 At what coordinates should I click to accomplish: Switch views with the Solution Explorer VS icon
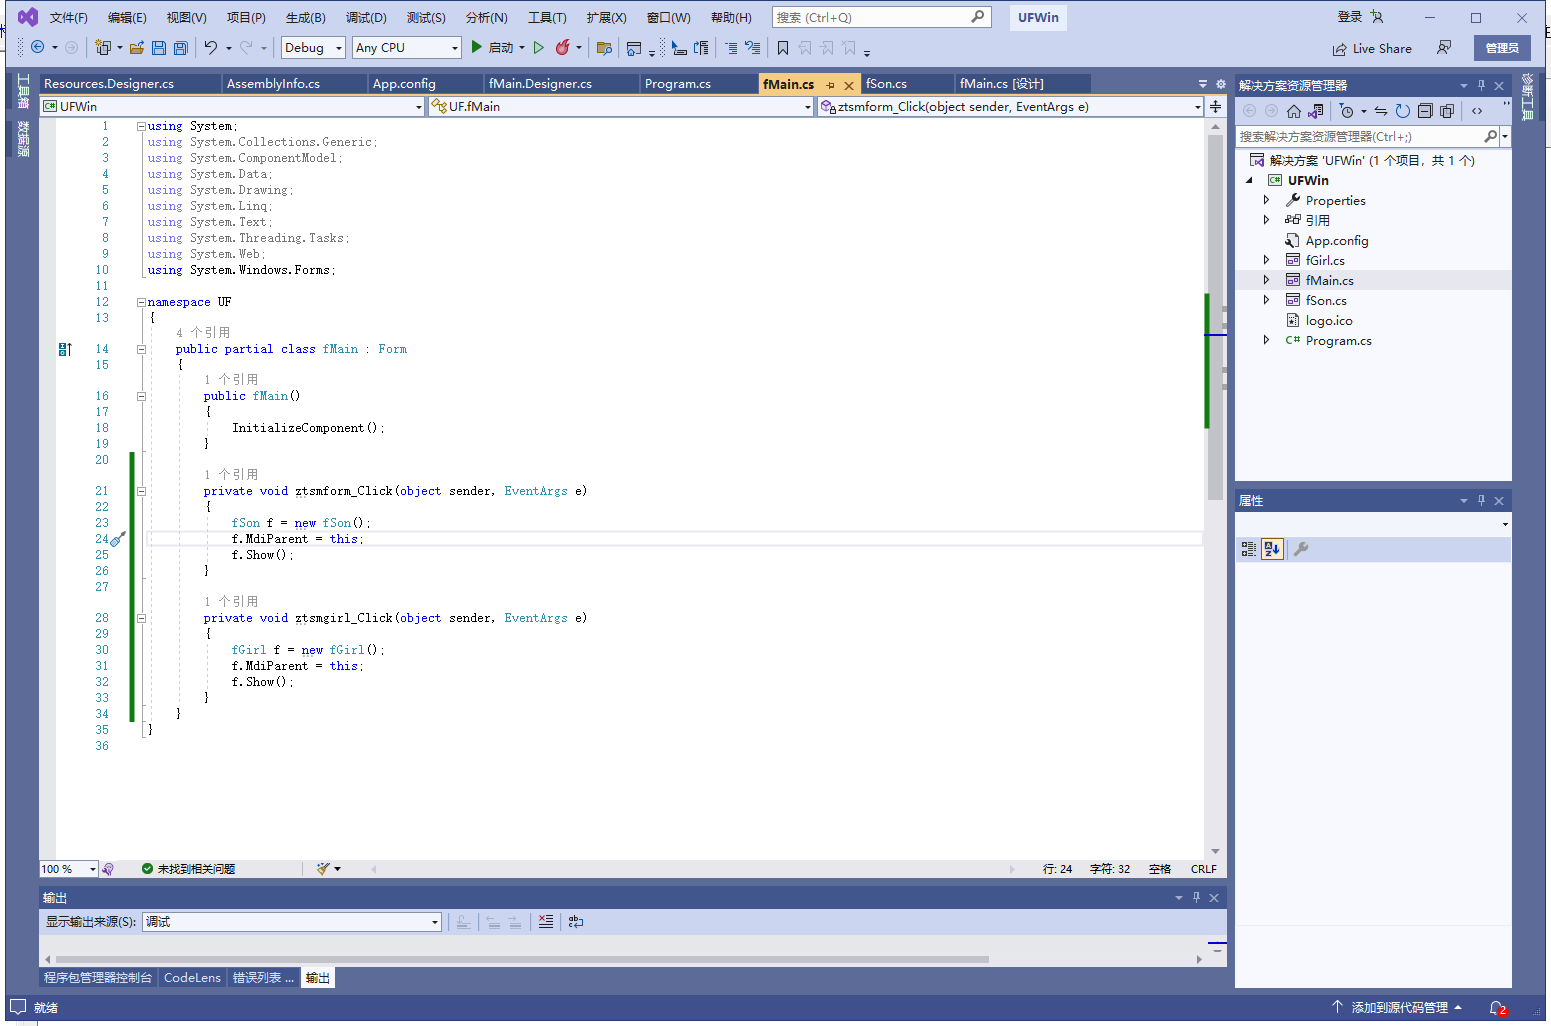[x=1316, y=111]
